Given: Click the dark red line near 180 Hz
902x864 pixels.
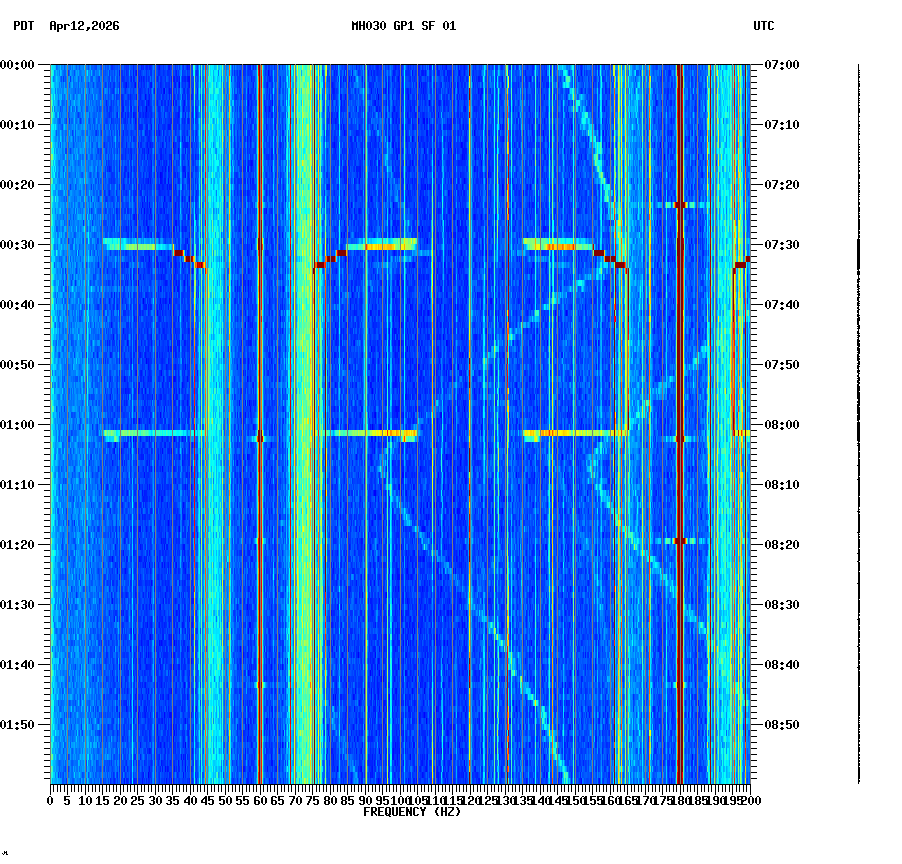Looking at the screenshot, I should click(x=681, y=400).
